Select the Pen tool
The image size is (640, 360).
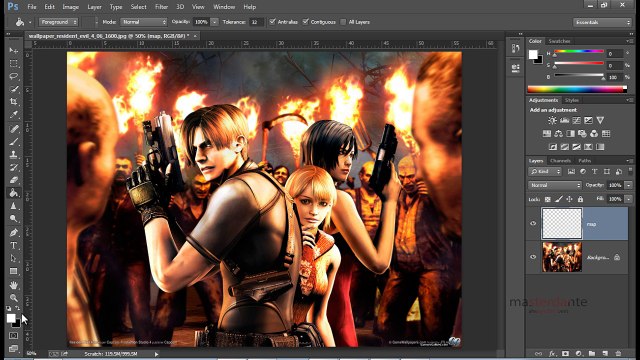13,233
